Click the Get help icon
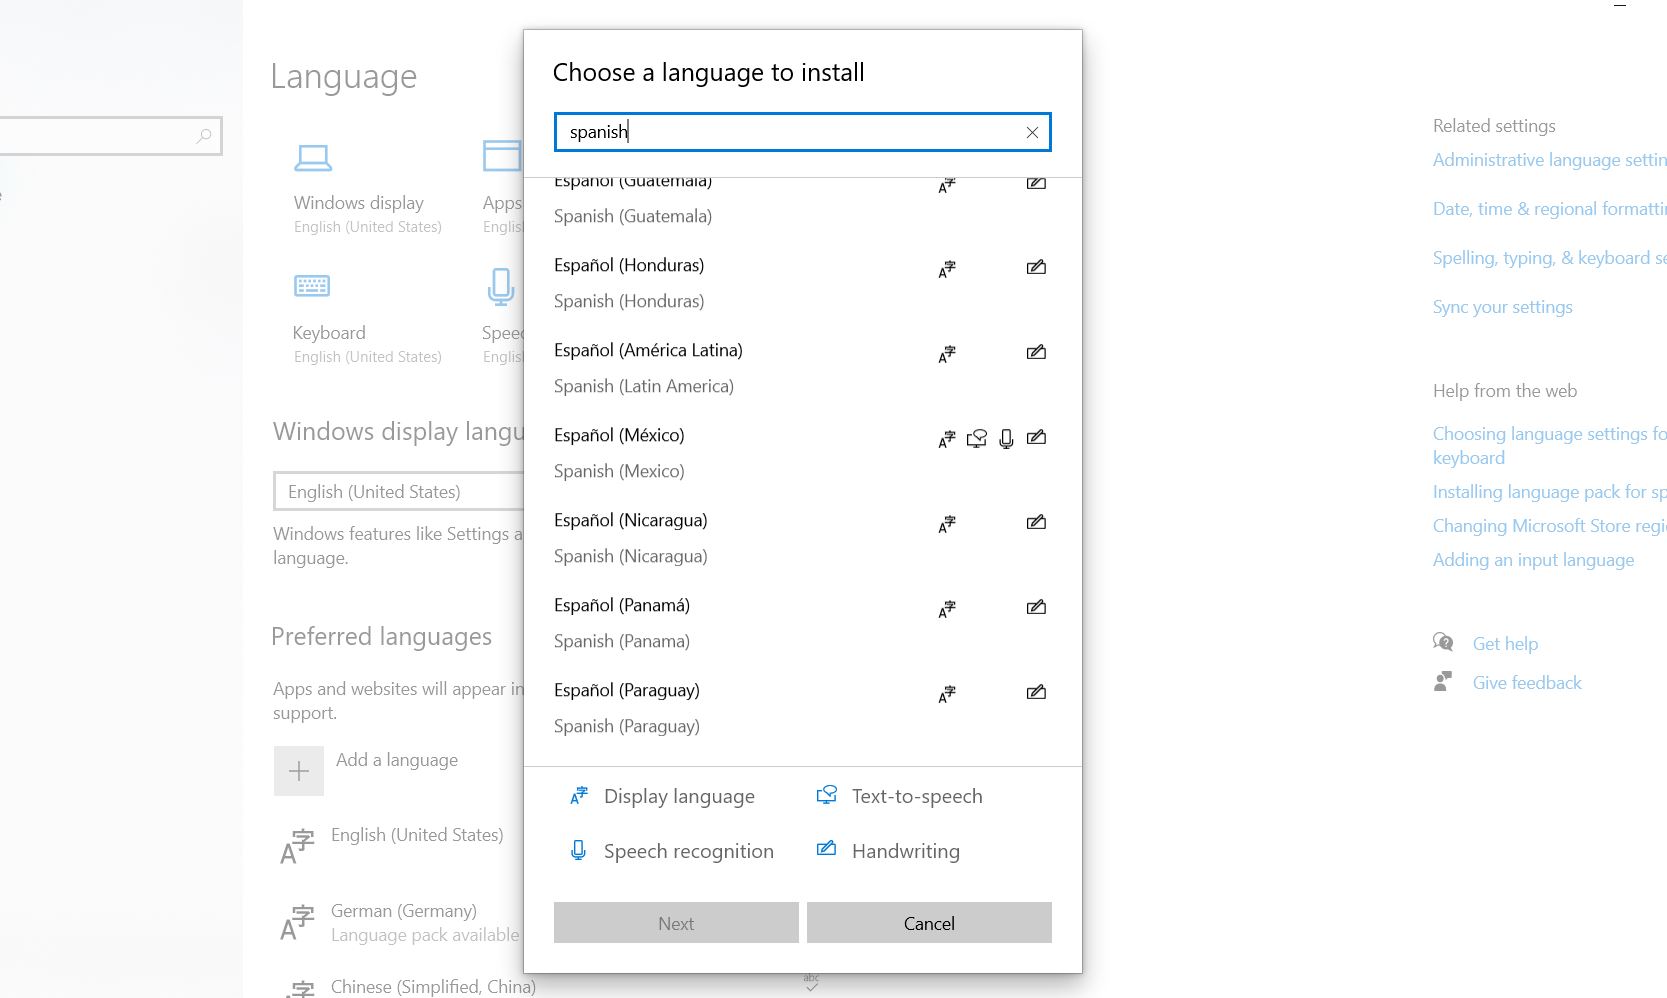The image size is (1667, 998). [x=1444, y=642]
